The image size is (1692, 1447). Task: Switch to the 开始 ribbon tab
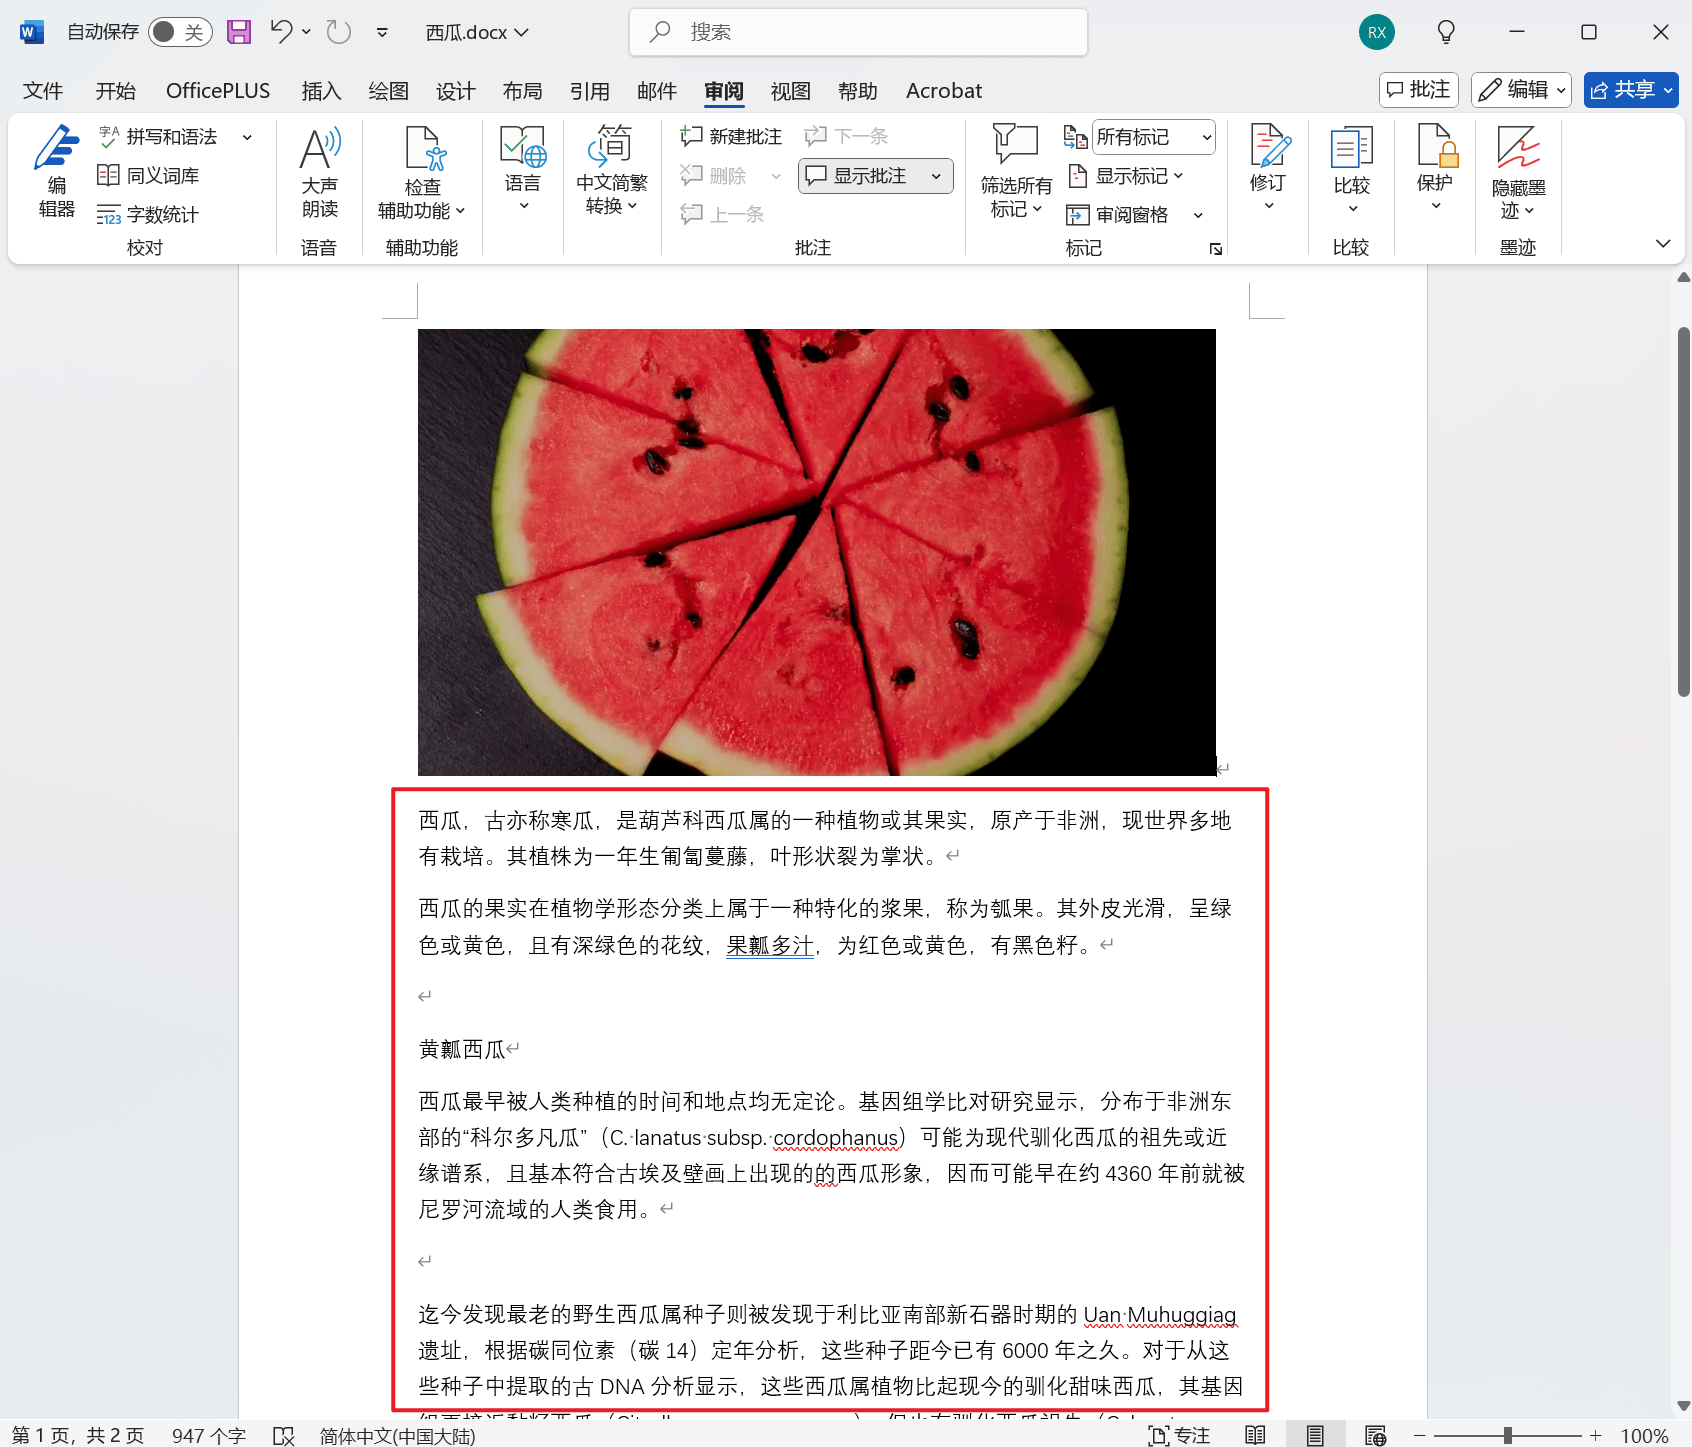tap(116, 90)
